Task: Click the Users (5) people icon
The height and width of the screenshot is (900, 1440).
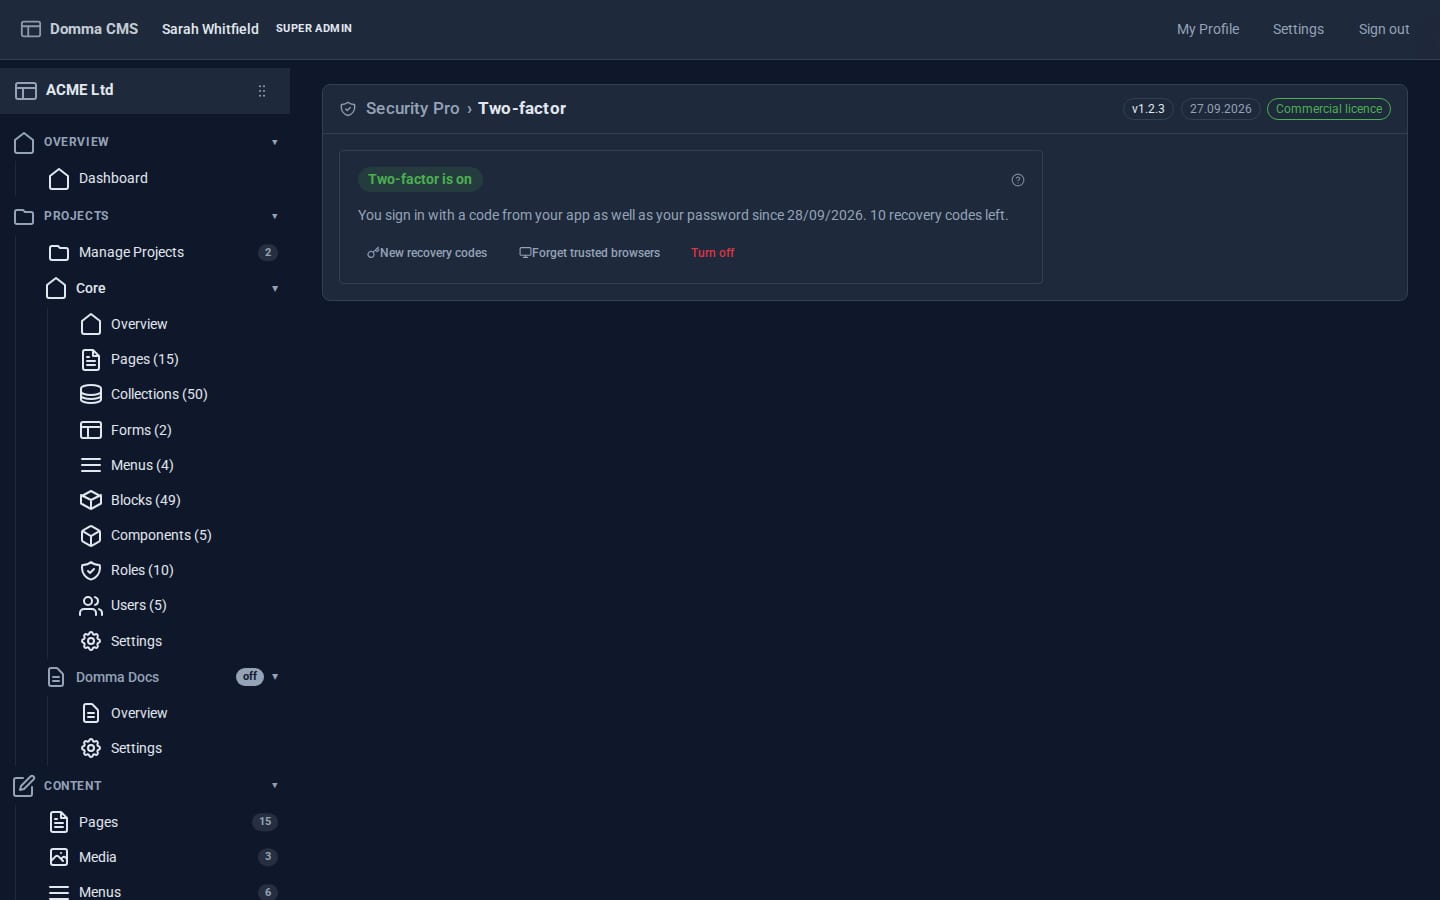Action: [x=91, y=605]
